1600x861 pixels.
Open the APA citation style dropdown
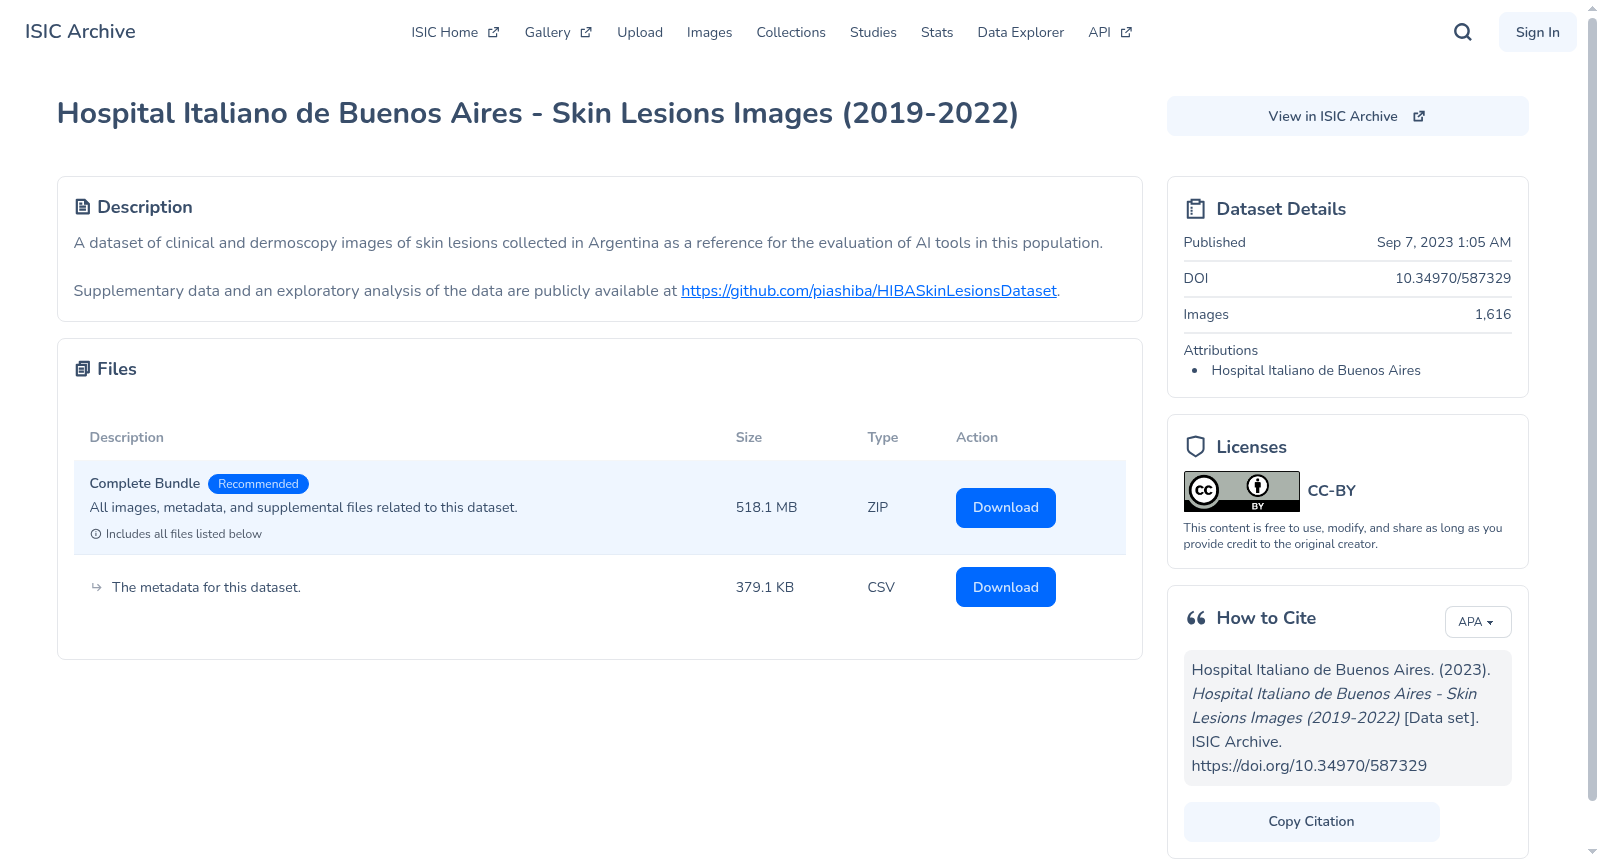[x=1478, y=622]
